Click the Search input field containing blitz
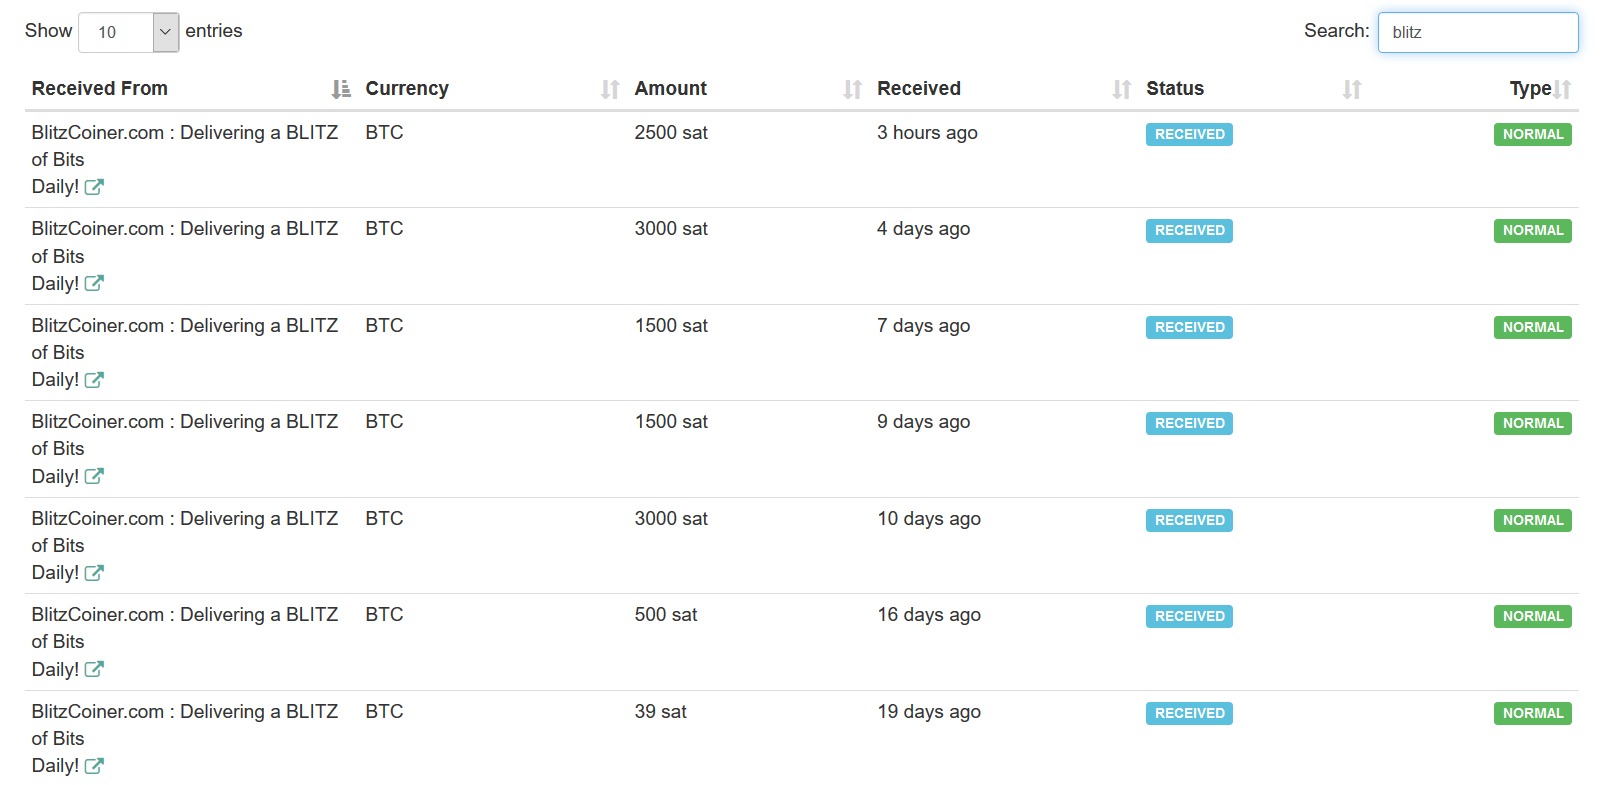 (1478, 32)
